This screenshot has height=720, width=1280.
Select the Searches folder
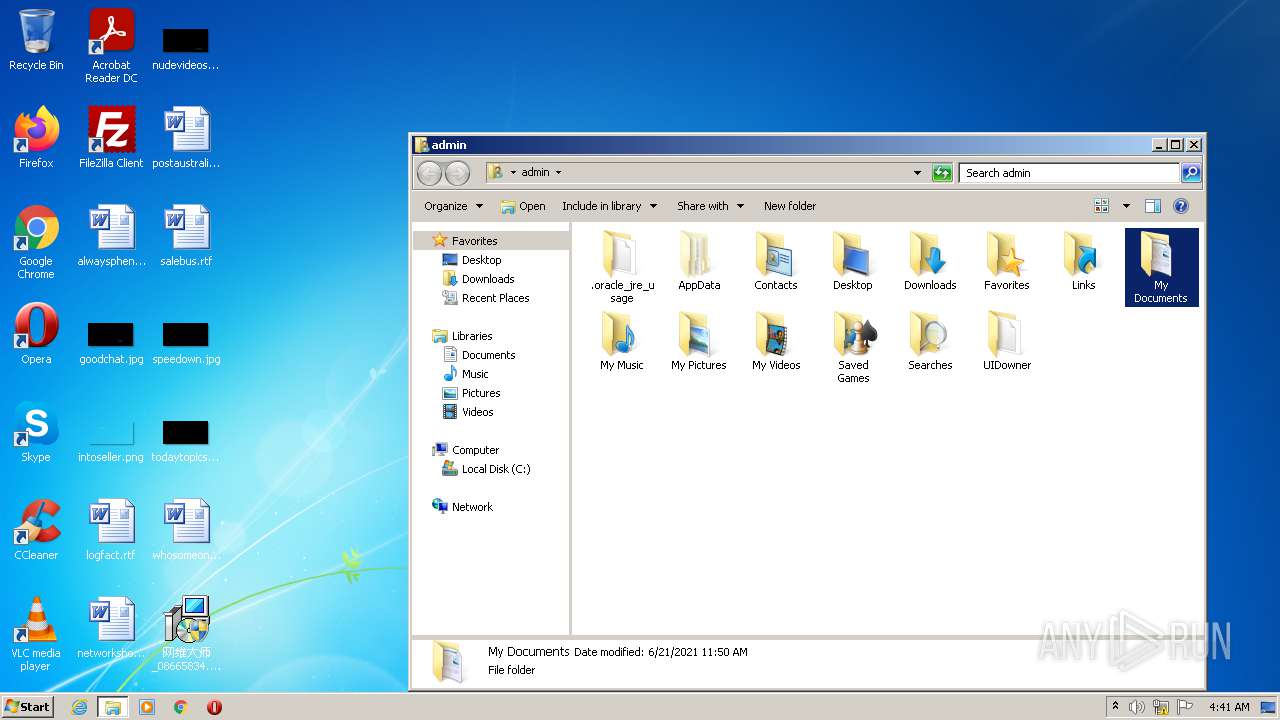(930, 342)
